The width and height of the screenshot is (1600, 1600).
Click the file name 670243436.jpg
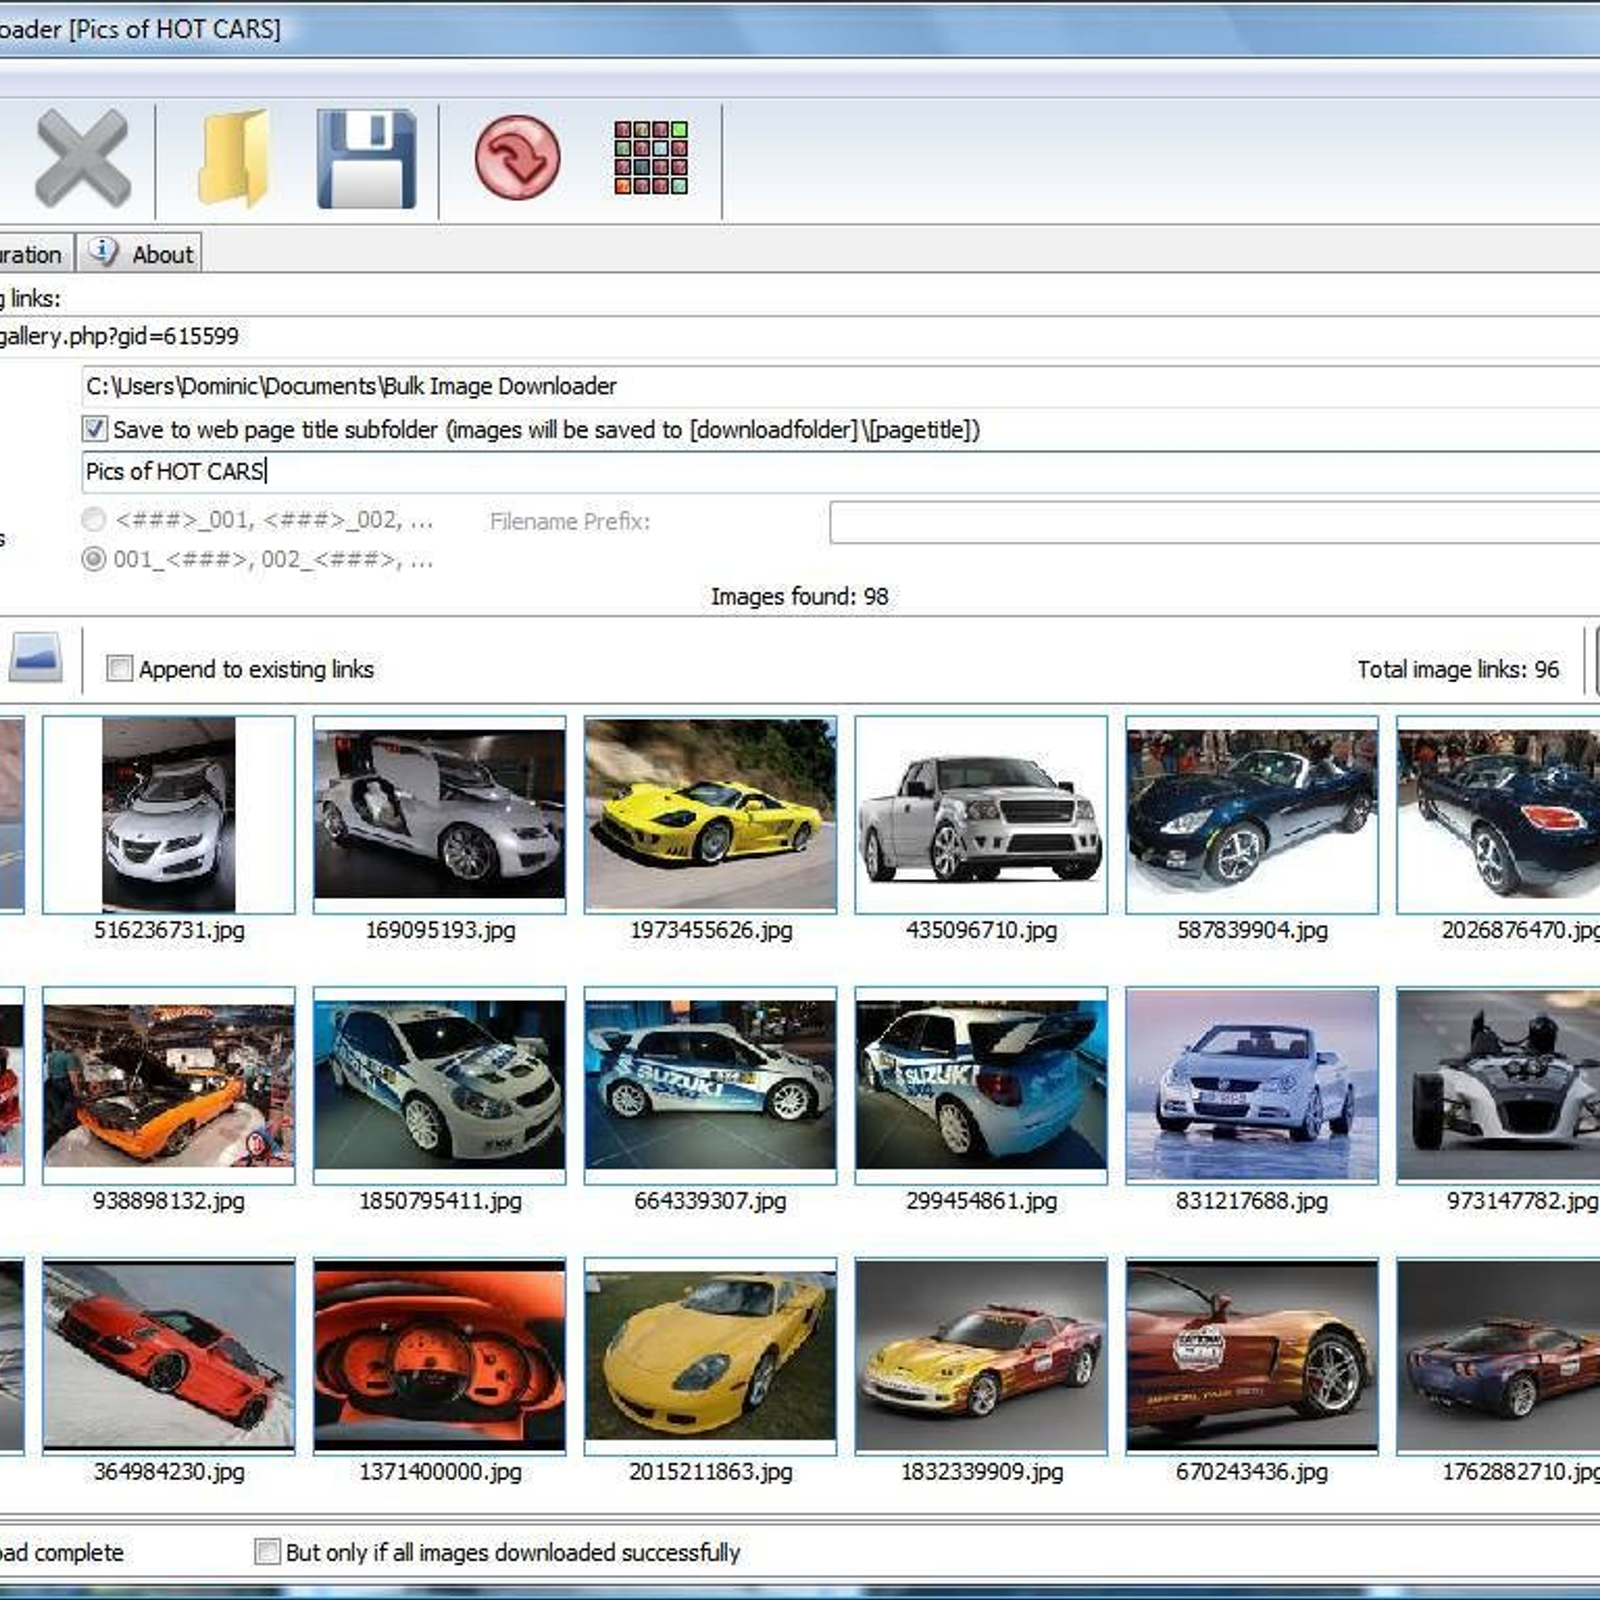coord(1252,1472)
